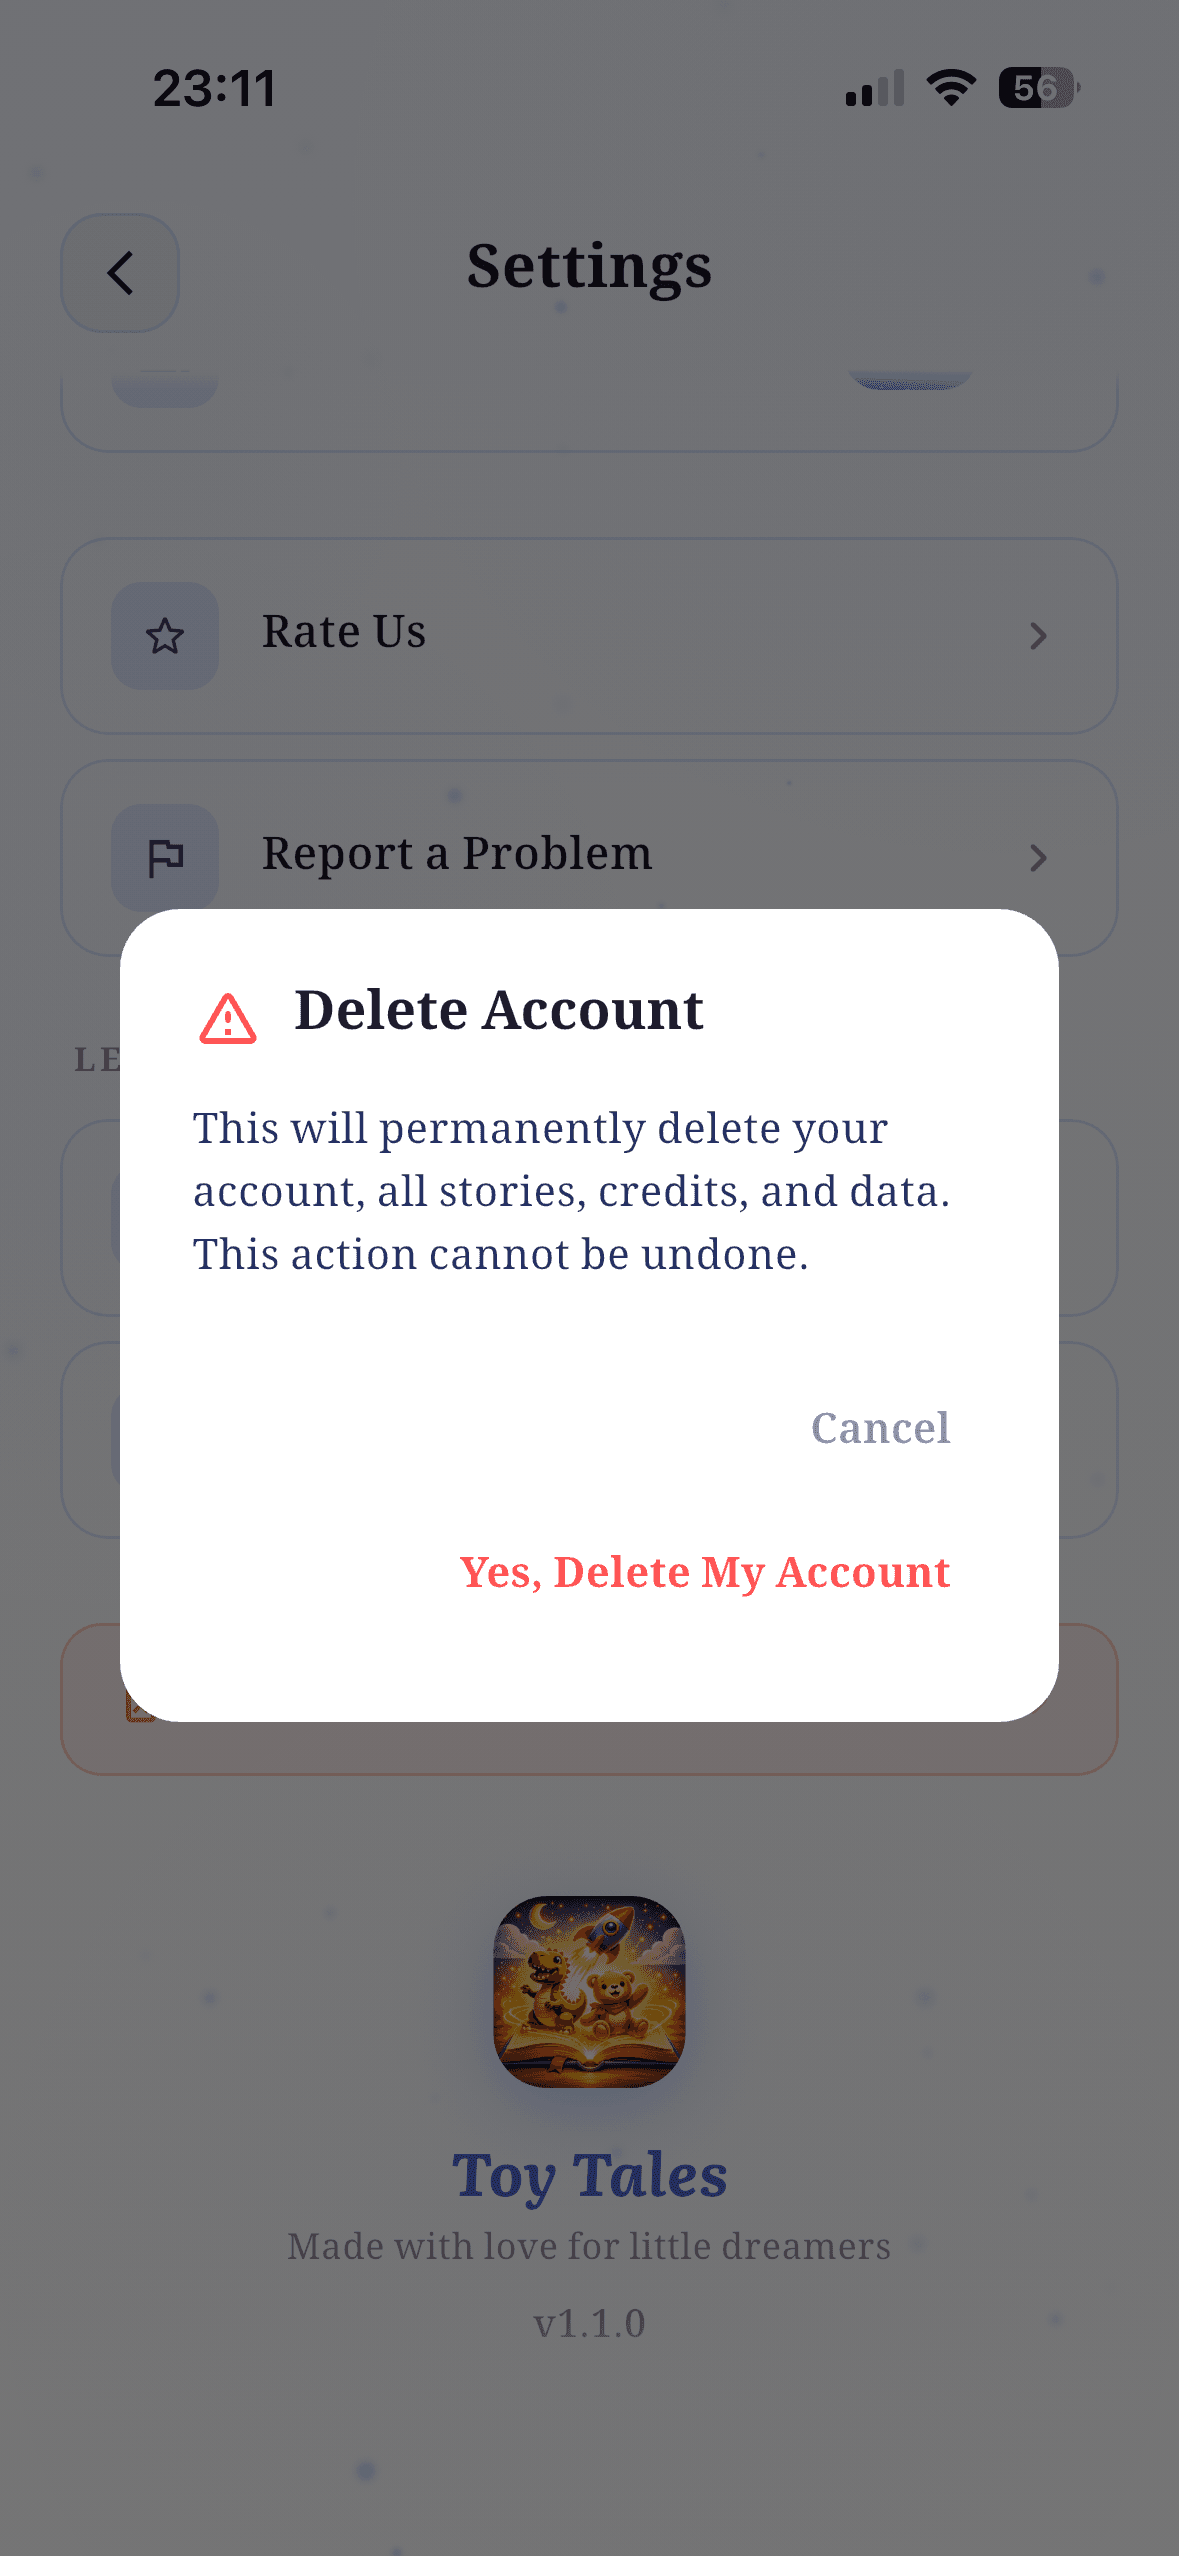1179x2556 pixels.
Task: Open the Report a Problem option
Action: [x=456, y=853]
